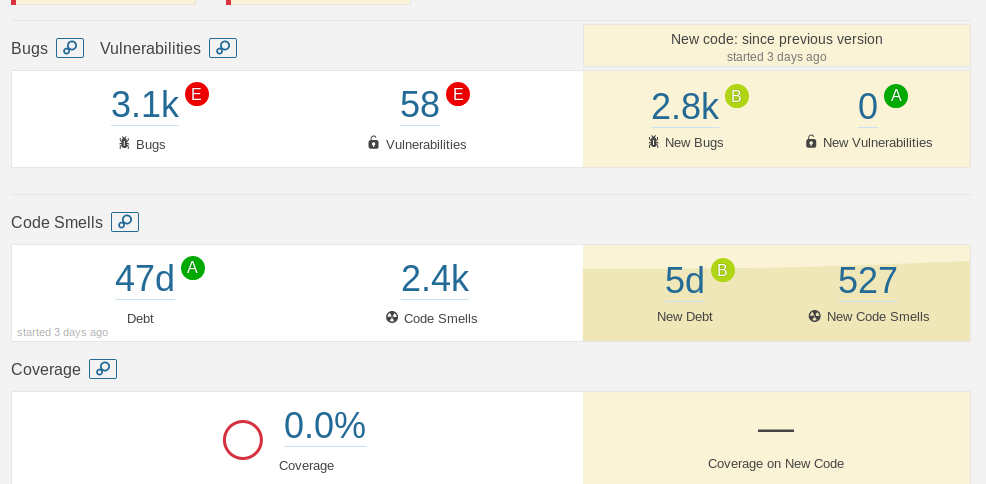This screenshot has width=986, height=484.
Task: Click the bug icon beside New Bugs
Action: [653, 141]
